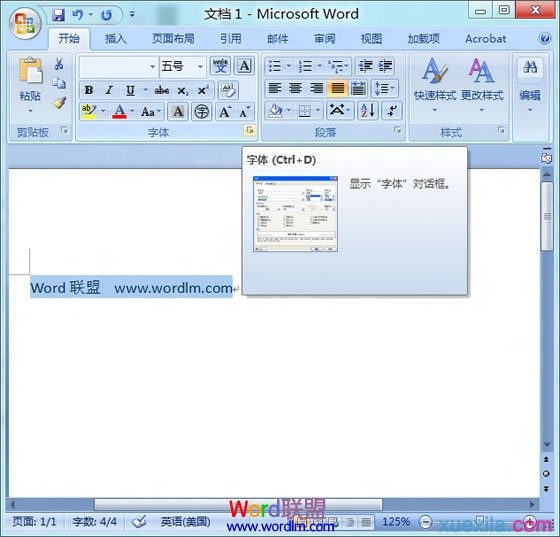The width and height of the screenshot is (560, 537).
Task: Toggle justify paragraph alignment
Action: [x=338, y=88]
